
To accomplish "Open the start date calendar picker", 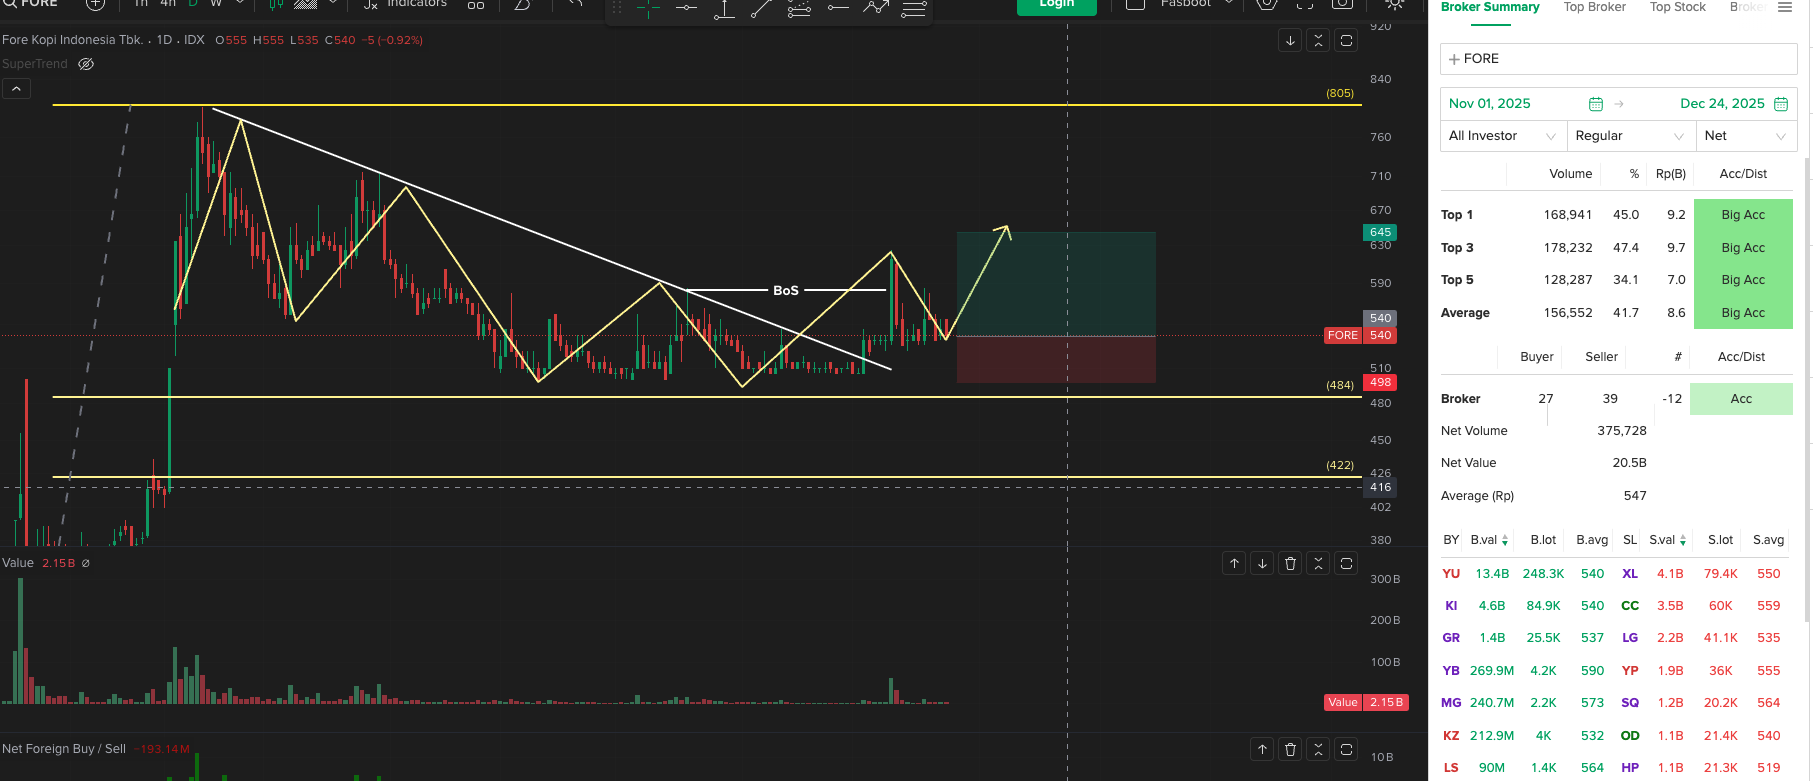I will click(x=1596, y=104).
